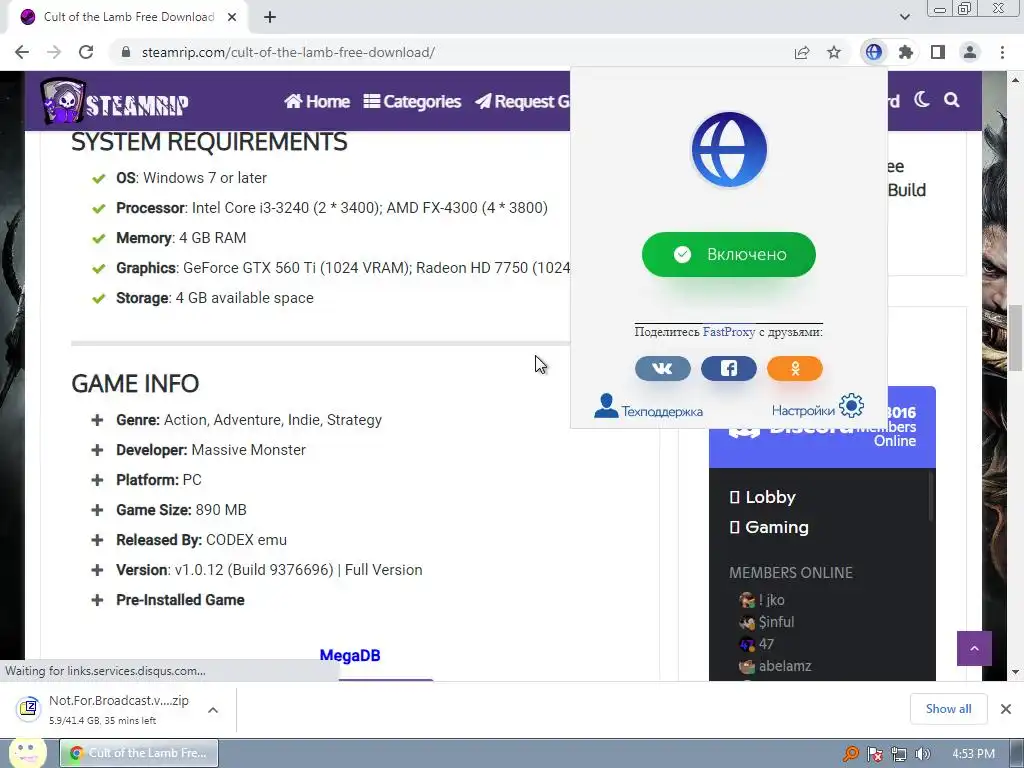Click the Chrome taskbar button
The height and width of the screenshot is (768, 1024).
pyautogui.click(x=139, y=753)
